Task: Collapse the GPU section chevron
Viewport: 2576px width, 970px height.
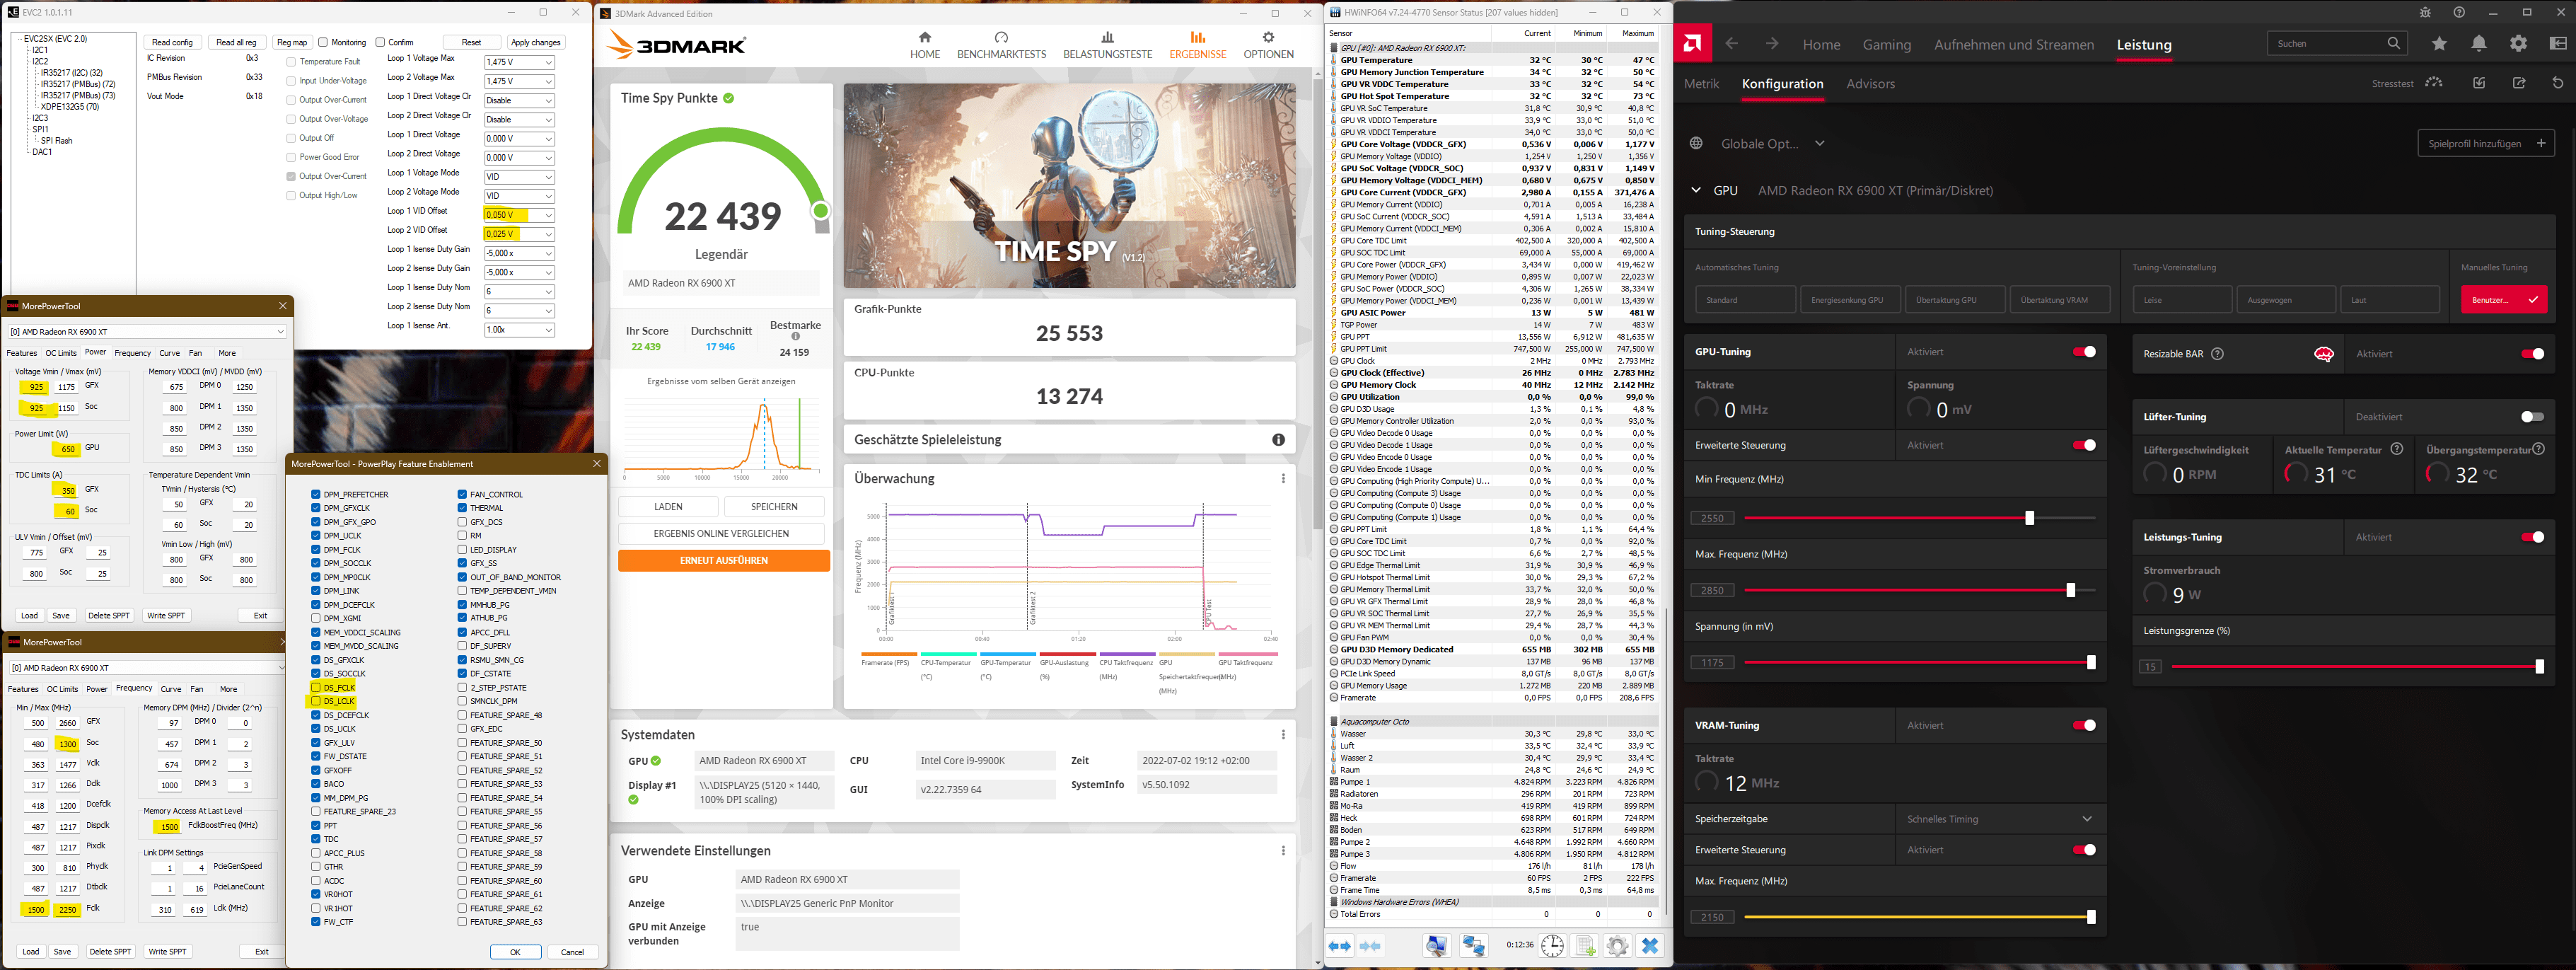Action: [x=1696, y=190]
